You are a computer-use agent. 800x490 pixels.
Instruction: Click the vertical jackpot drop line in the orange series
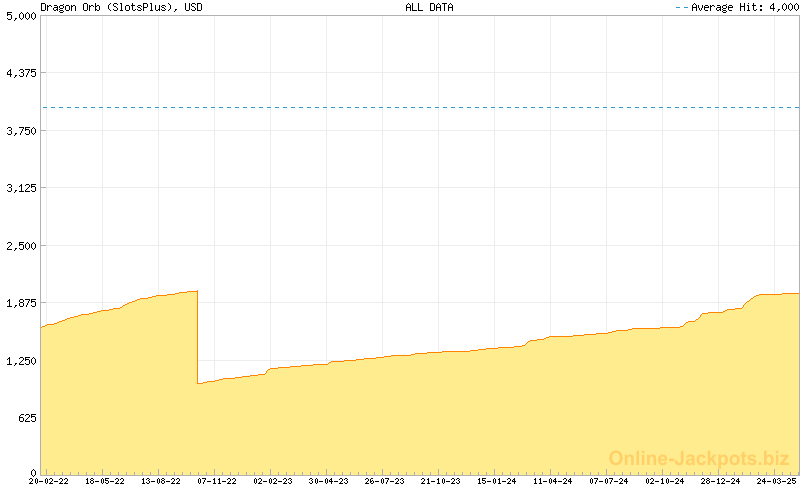pyautogui.click(x=197, y=337)
